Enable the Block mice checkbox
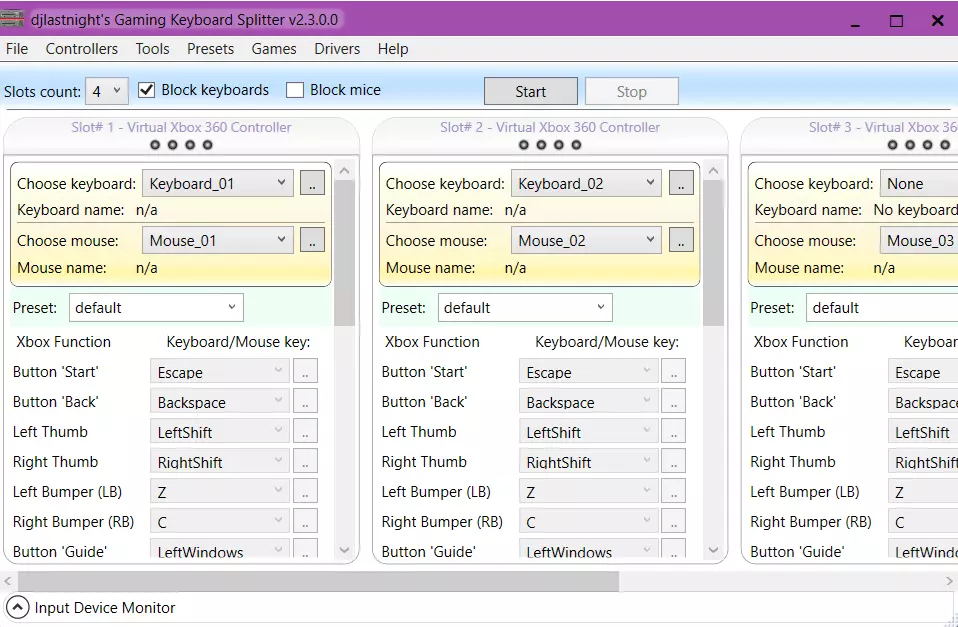958x627 pixels. pyautogui.click(x=295, y=90)
